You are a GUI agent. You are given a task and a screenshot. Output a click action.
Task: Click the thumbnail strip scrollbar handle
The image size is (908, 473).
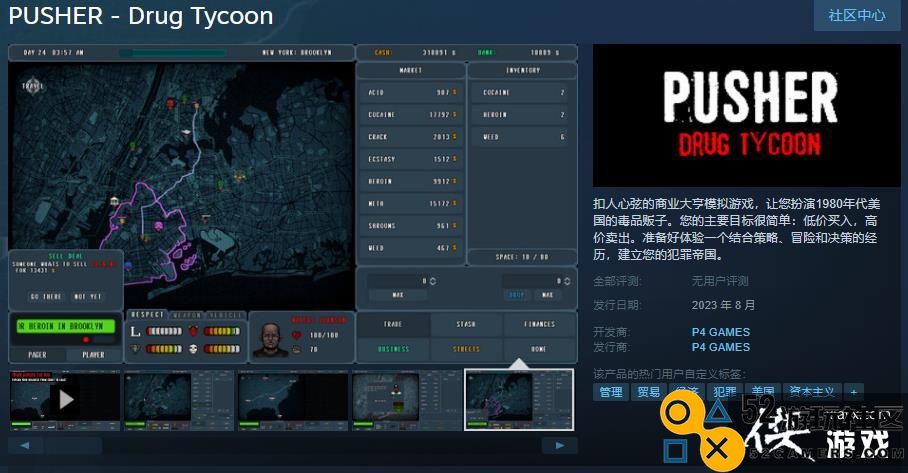[x=74, y=446]
